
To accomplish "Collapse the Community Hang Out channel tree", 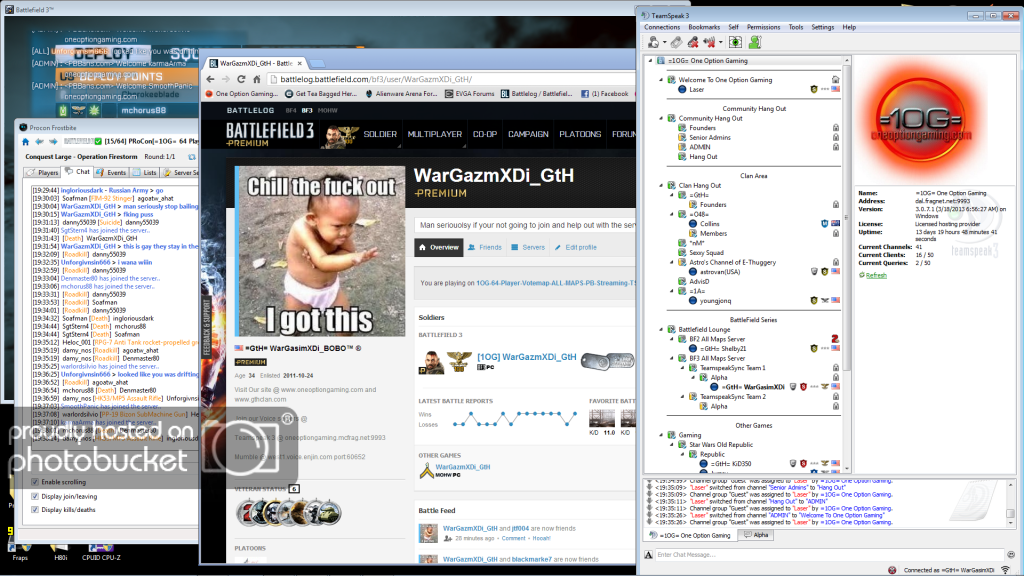I will 660,118.
